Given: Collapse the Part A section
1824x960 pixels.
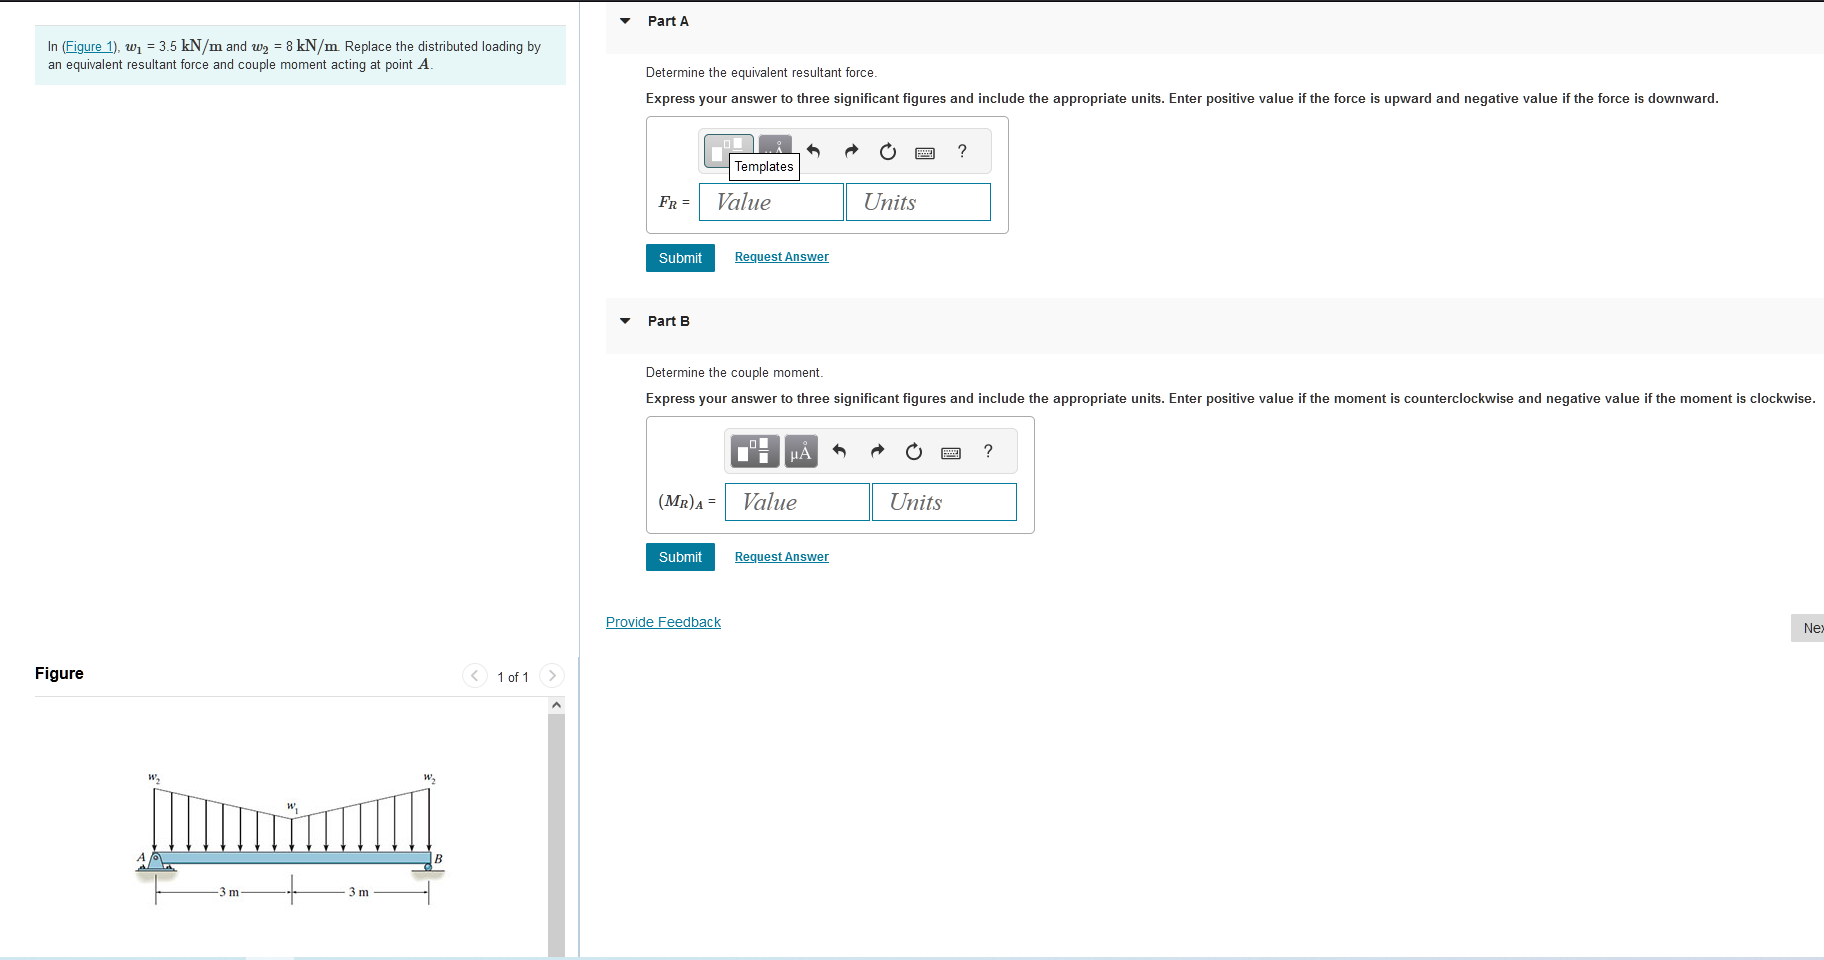Looking at the screenshot, I should coord(624,20).
